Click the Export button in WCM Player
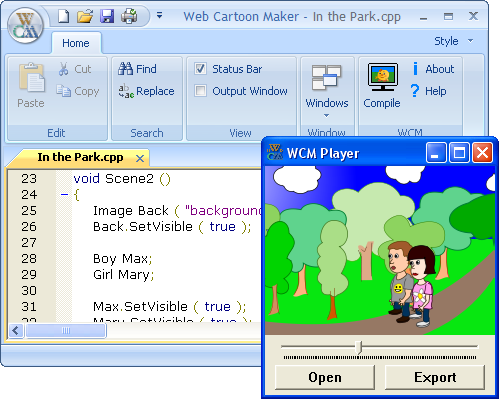This screenshot has width=500, height=400. pos(435,377)
